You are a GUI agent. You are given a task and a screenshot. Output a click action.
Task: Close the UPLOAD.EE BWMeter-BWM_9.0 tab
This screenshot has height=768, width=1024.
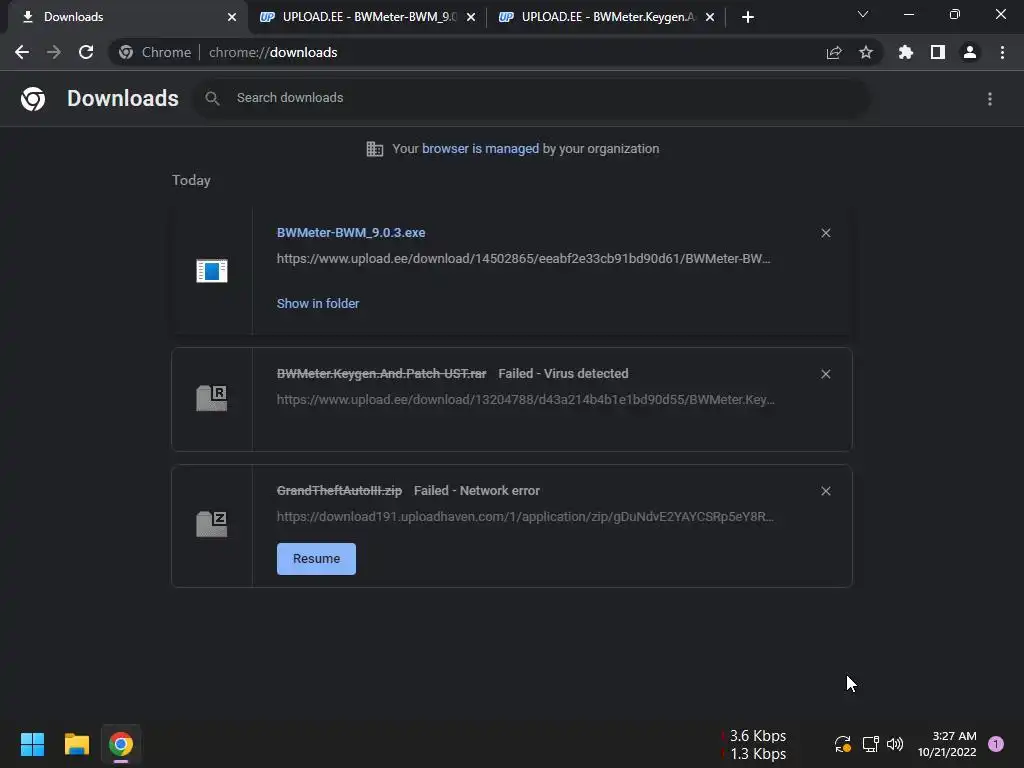point(471,17)
